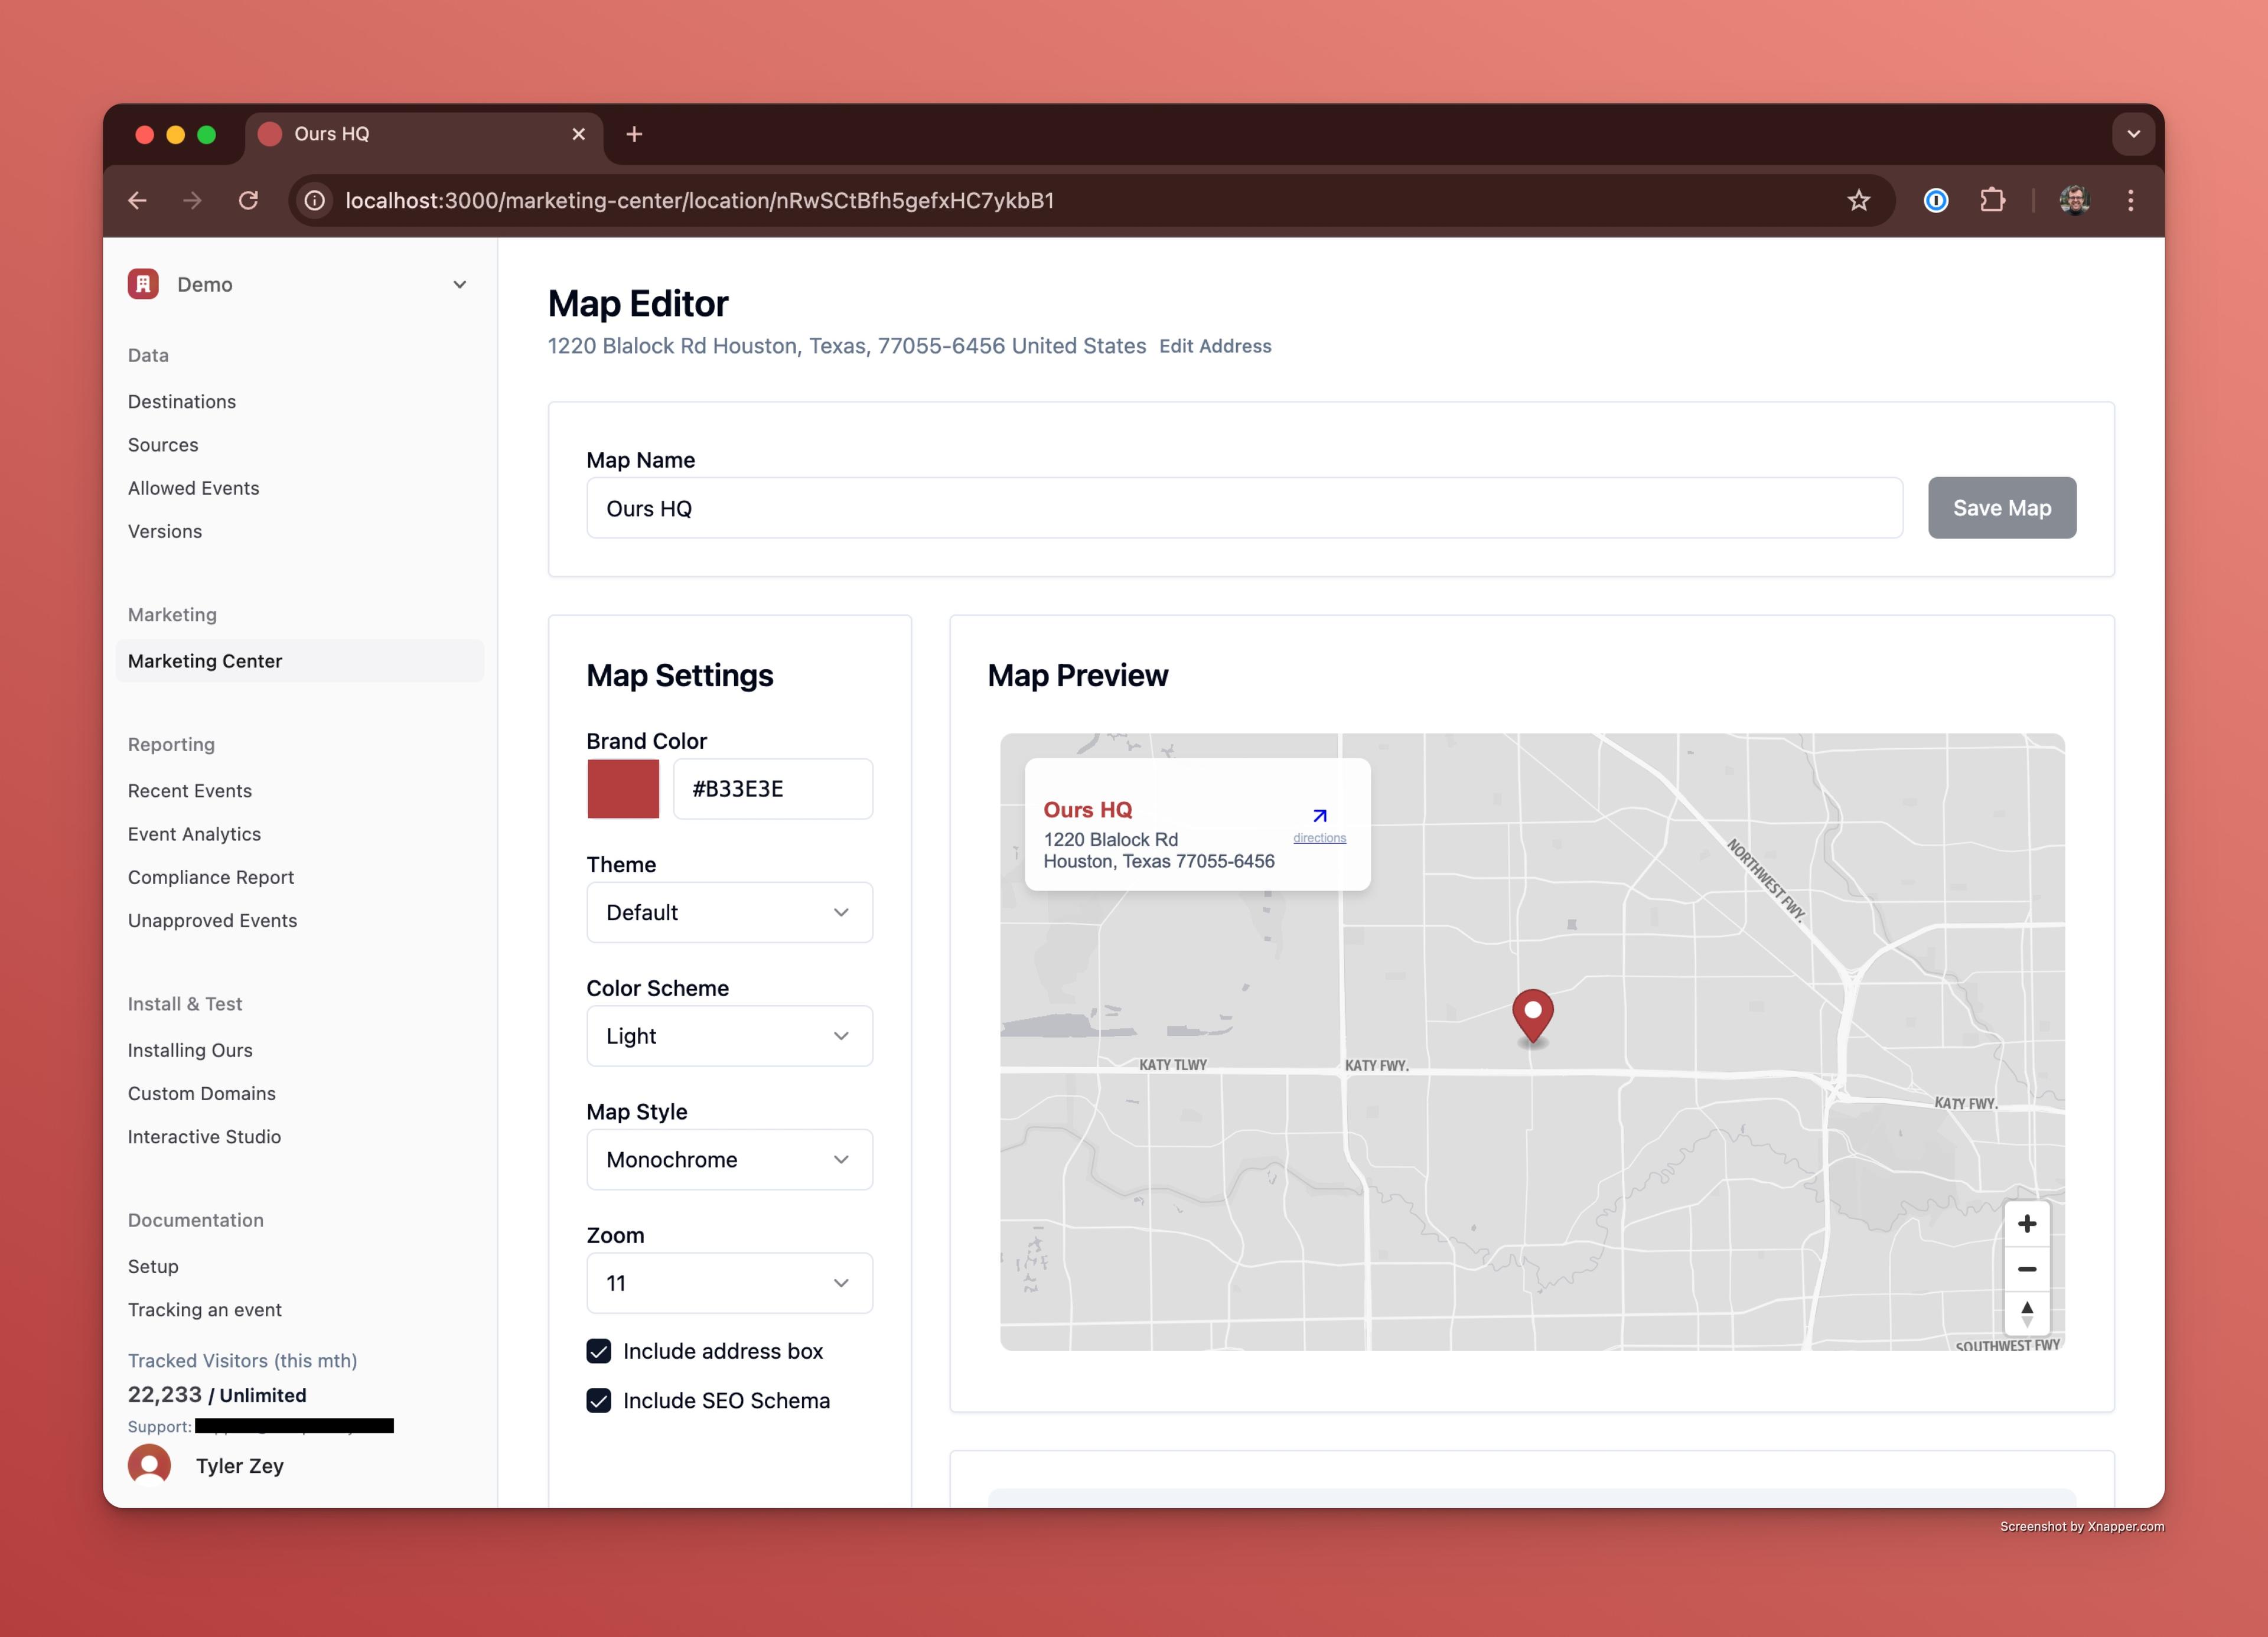The height and width of the screenshot is (1637, 2268).
Task: Uncheck Include address box
Action: [x=599, y=1351]
